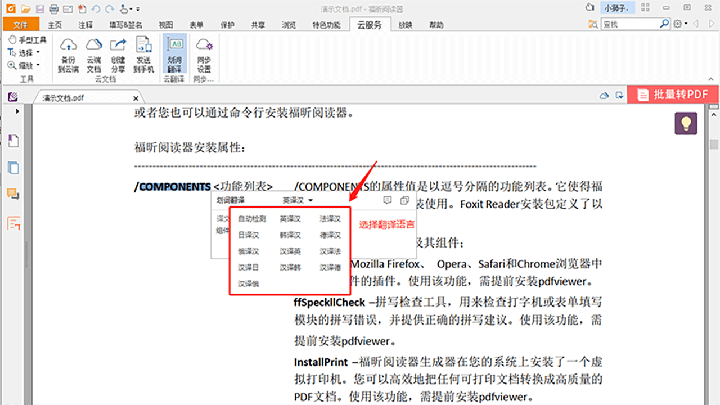Switch to the 视图 view tab
The width and height of the screenshot is (720, 405).
166,25
